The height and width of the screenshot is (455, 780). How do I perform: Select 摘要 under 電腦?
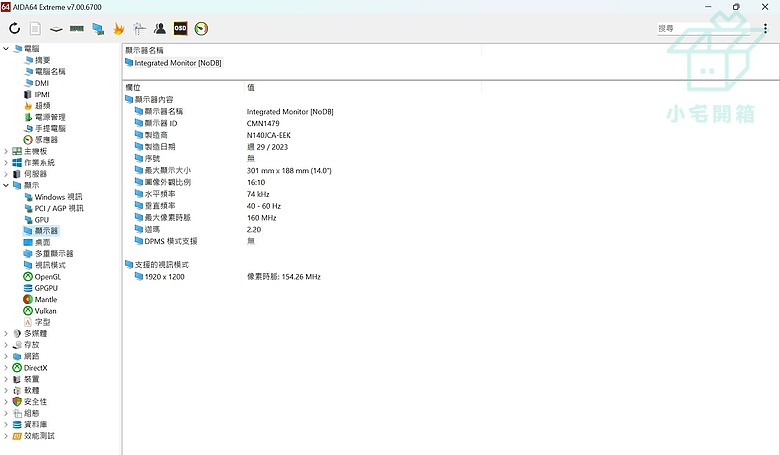click(37, 60)
